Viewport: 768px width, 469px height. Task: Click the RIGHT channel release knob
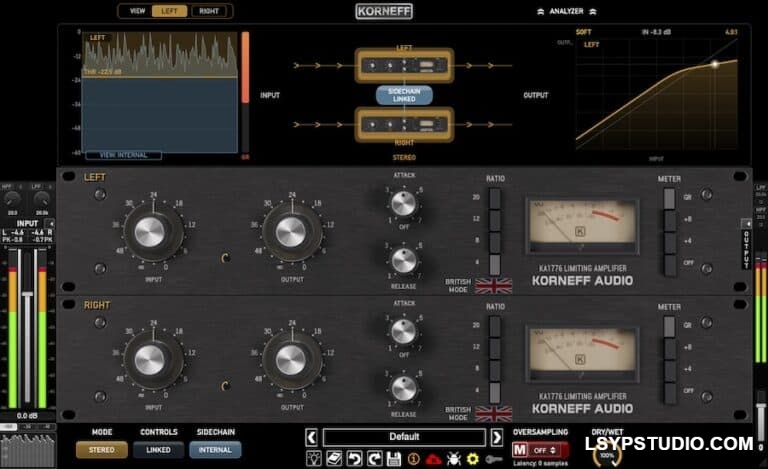pyautogui.click(x=404, y=389)
